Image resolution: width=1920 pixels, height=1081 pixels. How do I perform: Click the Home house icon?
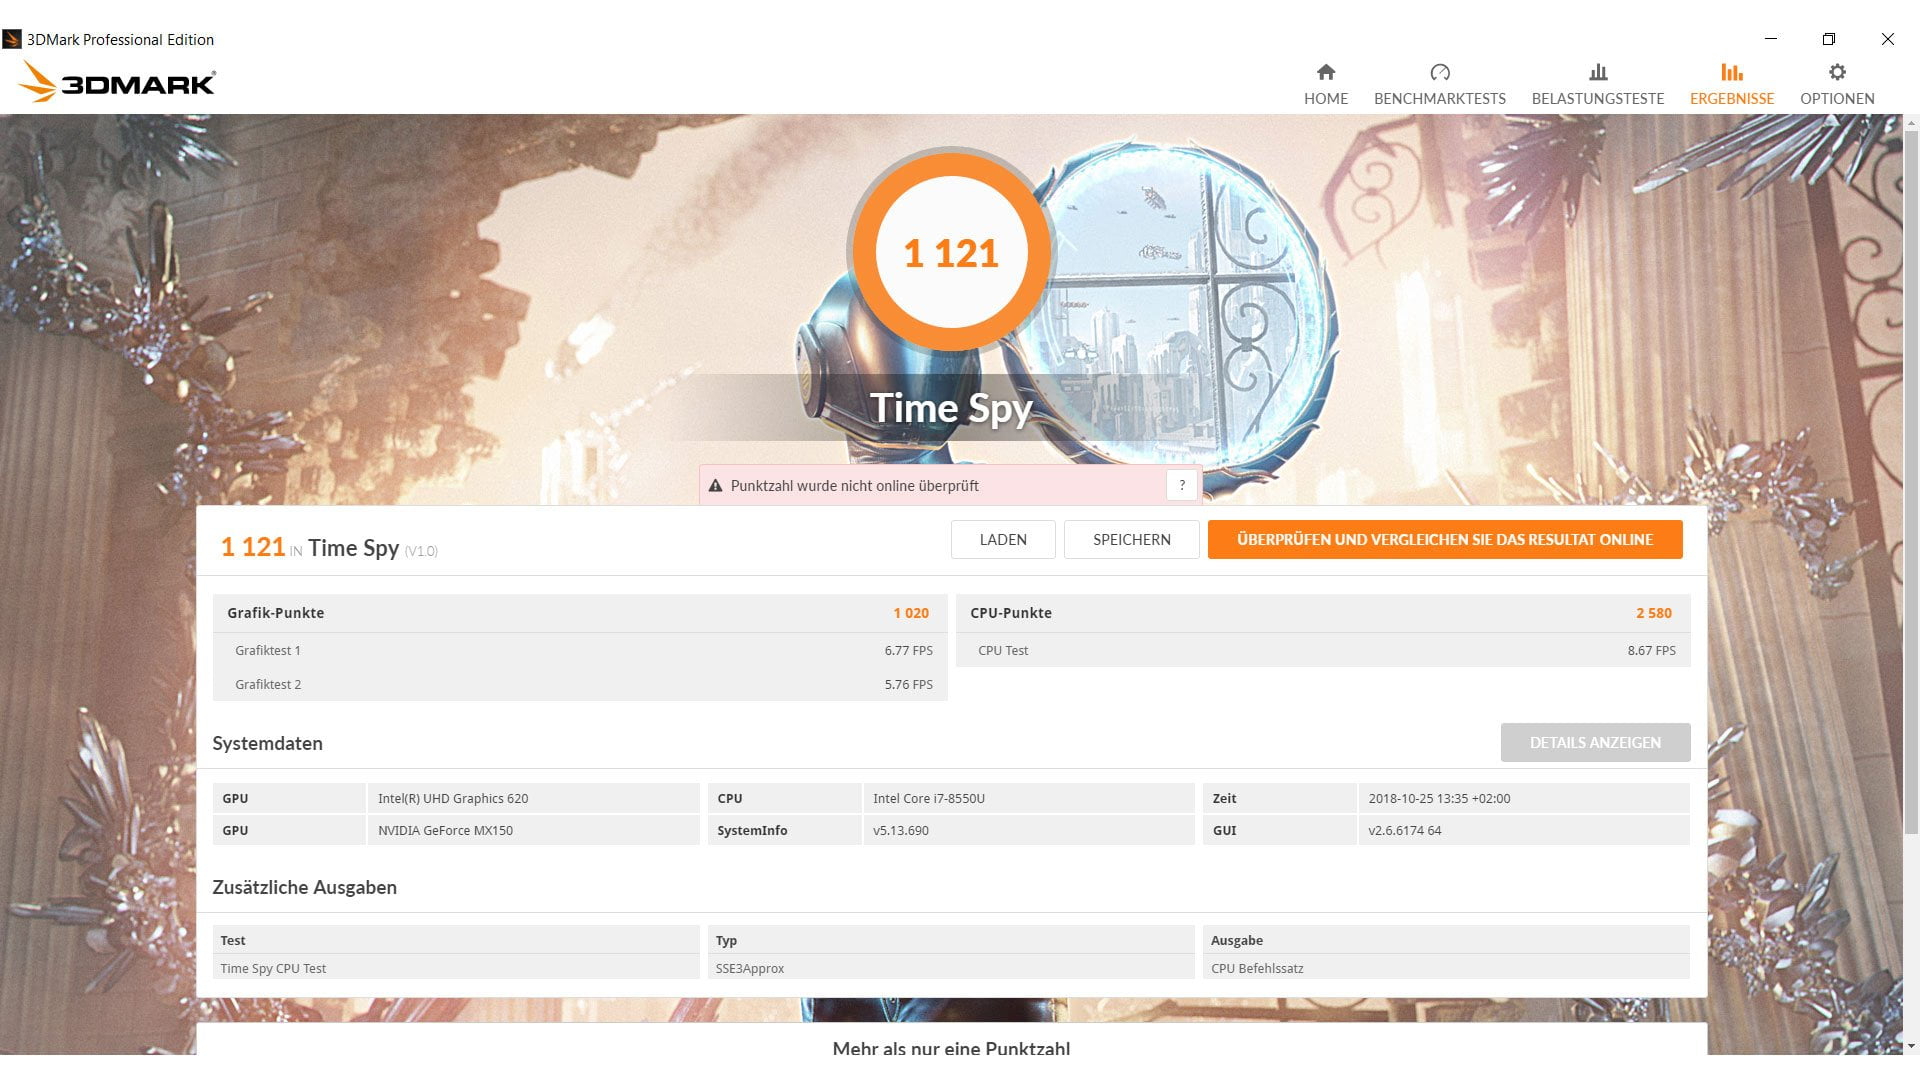pos(1325,72)
